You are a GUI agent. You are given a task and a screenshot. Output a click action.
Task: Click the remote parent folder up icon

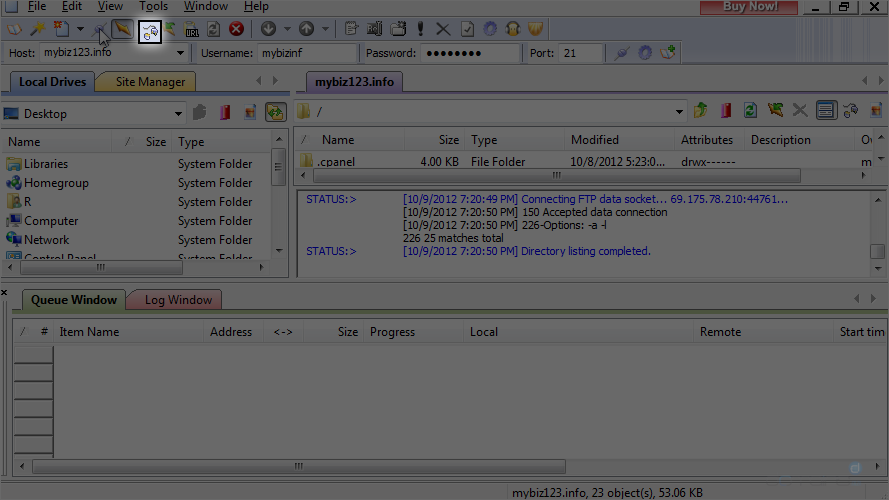[700, 111]
